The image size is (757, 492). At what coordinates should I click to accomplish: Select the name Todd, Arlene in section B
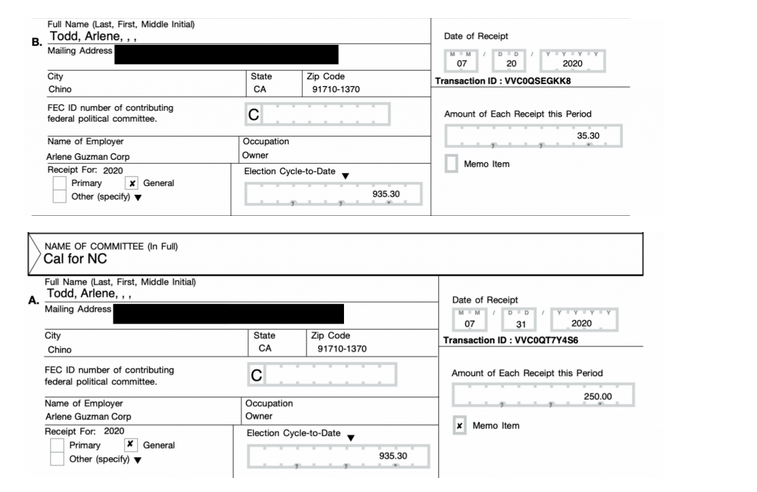[x=93, y=36]
